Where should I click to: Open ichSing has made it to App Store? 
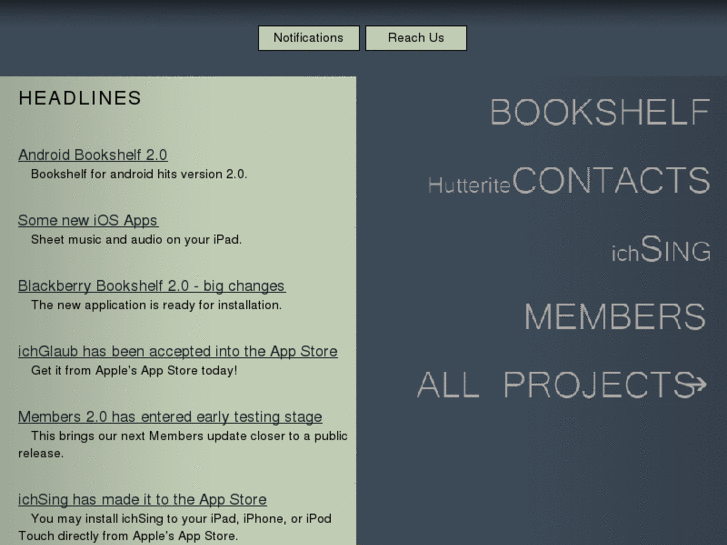click(142, 499)
